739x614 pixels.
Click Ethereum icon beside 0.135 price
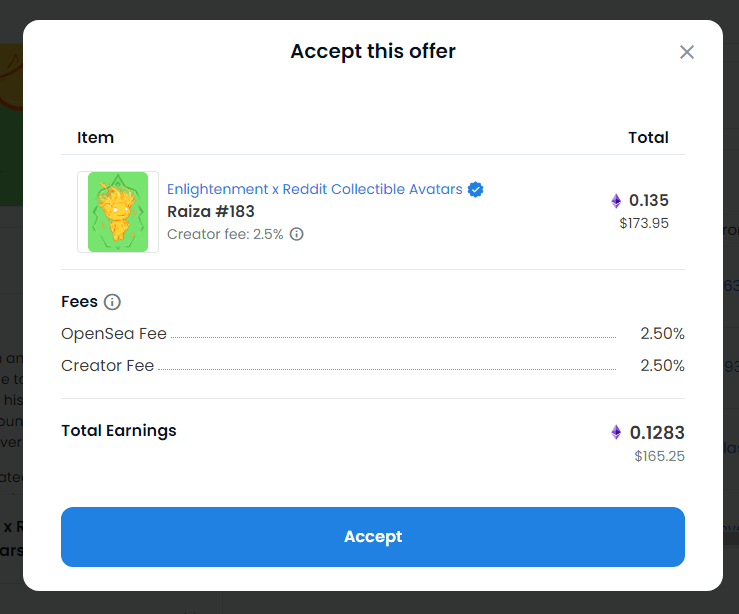[616, 201]
